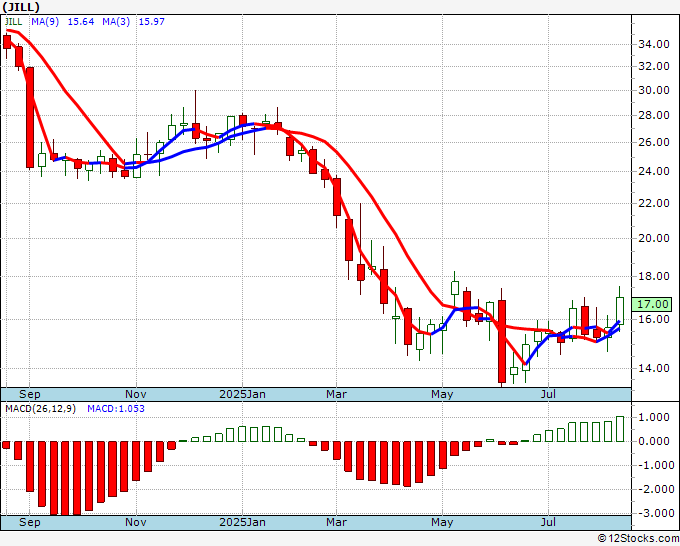680x546 pixels.
Task: Click the 14.00 price axis label
Action: pyautogui.click(x=654, y=368)
